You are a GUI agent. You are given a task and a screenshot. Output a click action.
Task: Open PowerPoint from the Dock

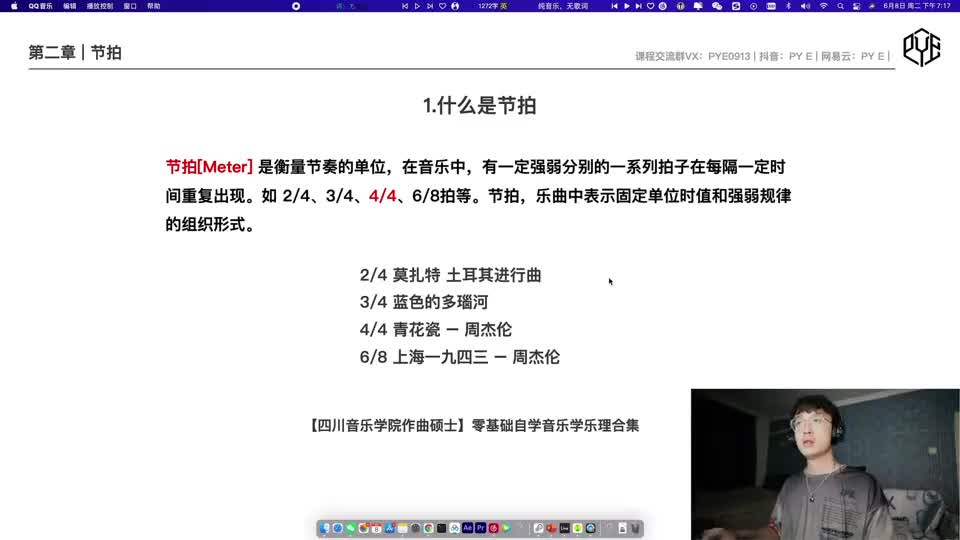click(552, 528)
